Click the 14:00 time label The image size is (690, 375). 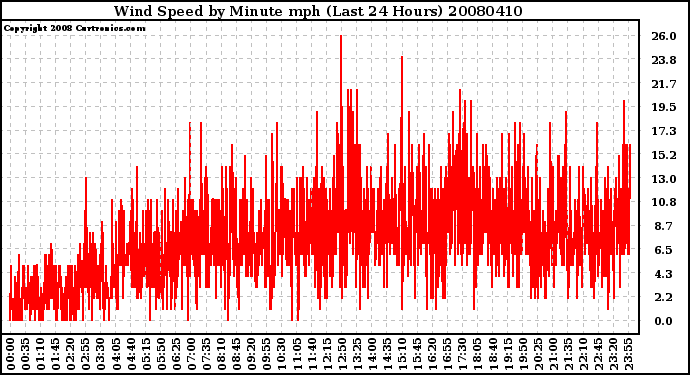pyautogui.click(x=372, y=354)
